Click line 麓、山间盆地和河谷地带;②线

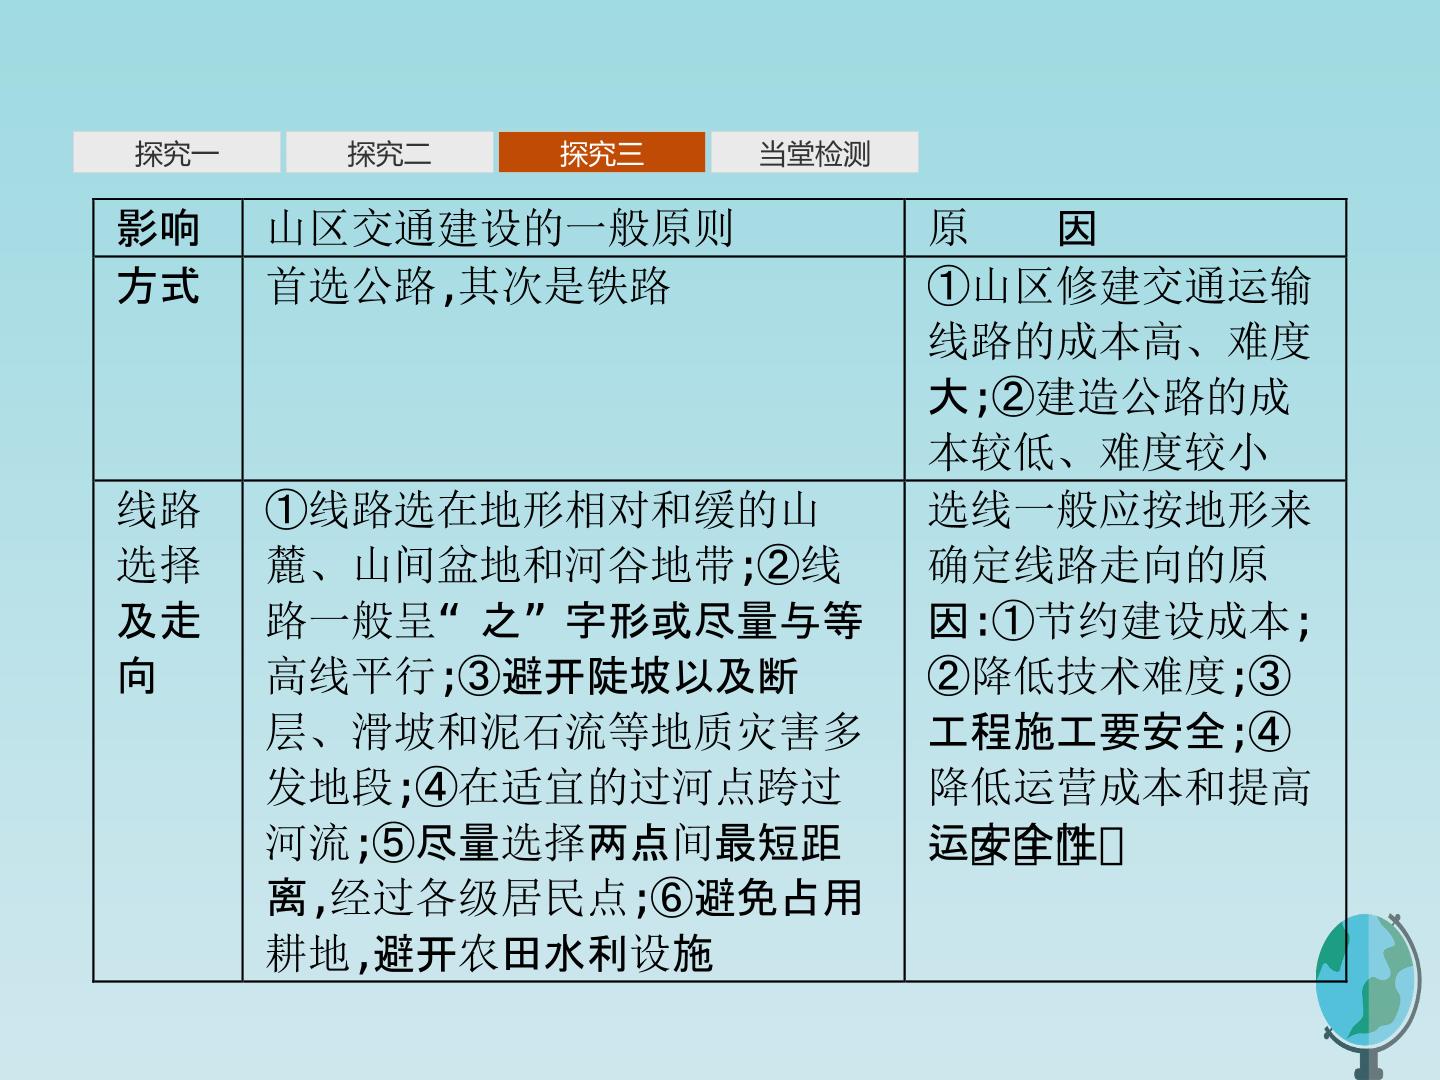click(554, 565)
